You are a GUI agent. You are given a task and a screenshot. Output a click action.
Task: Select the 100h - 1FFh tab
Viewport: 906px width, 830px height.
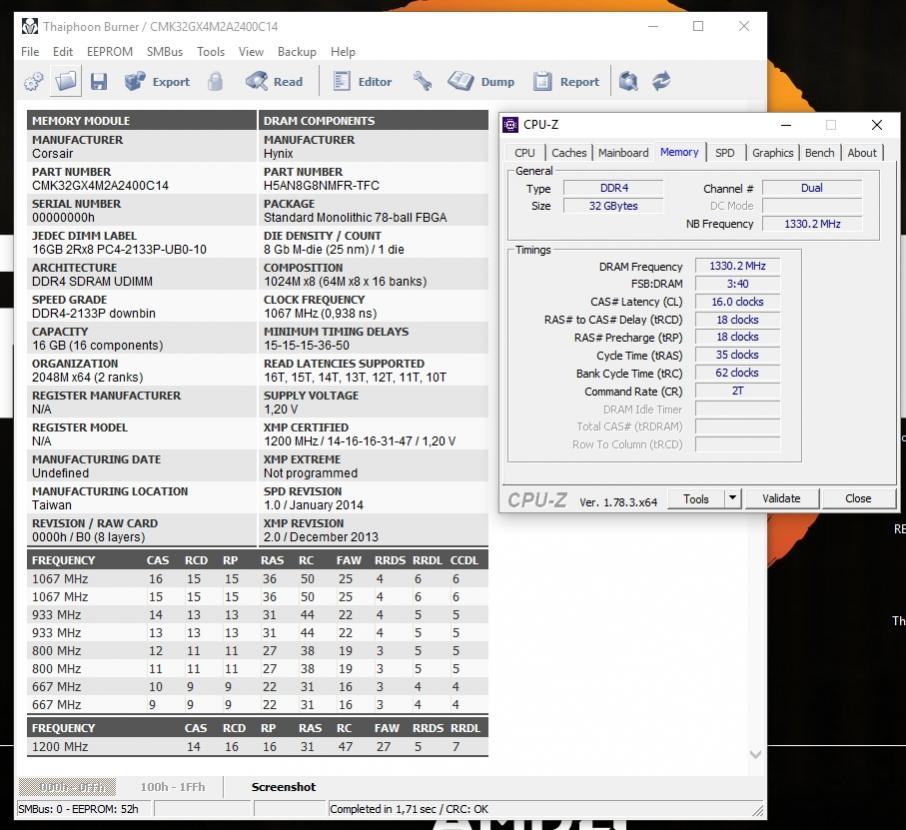tap(173, 787)
